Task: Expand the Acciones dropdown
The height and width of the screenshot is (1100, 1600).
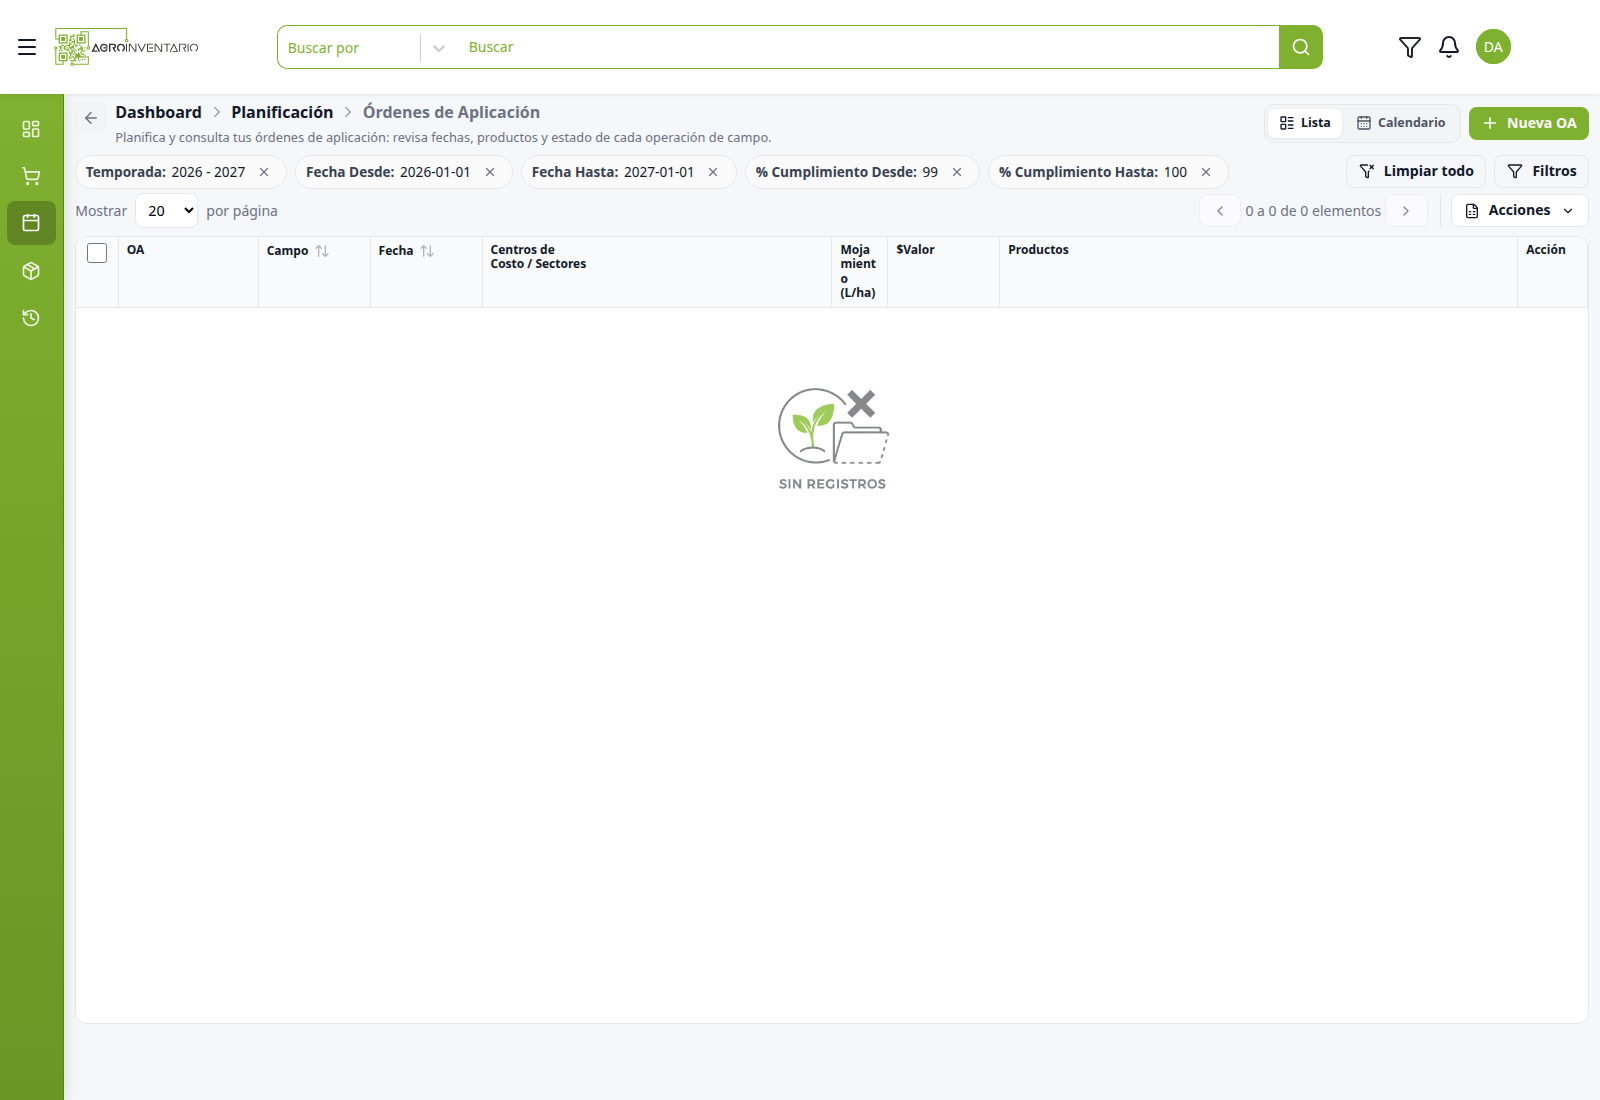Action: coord(1519,211)
